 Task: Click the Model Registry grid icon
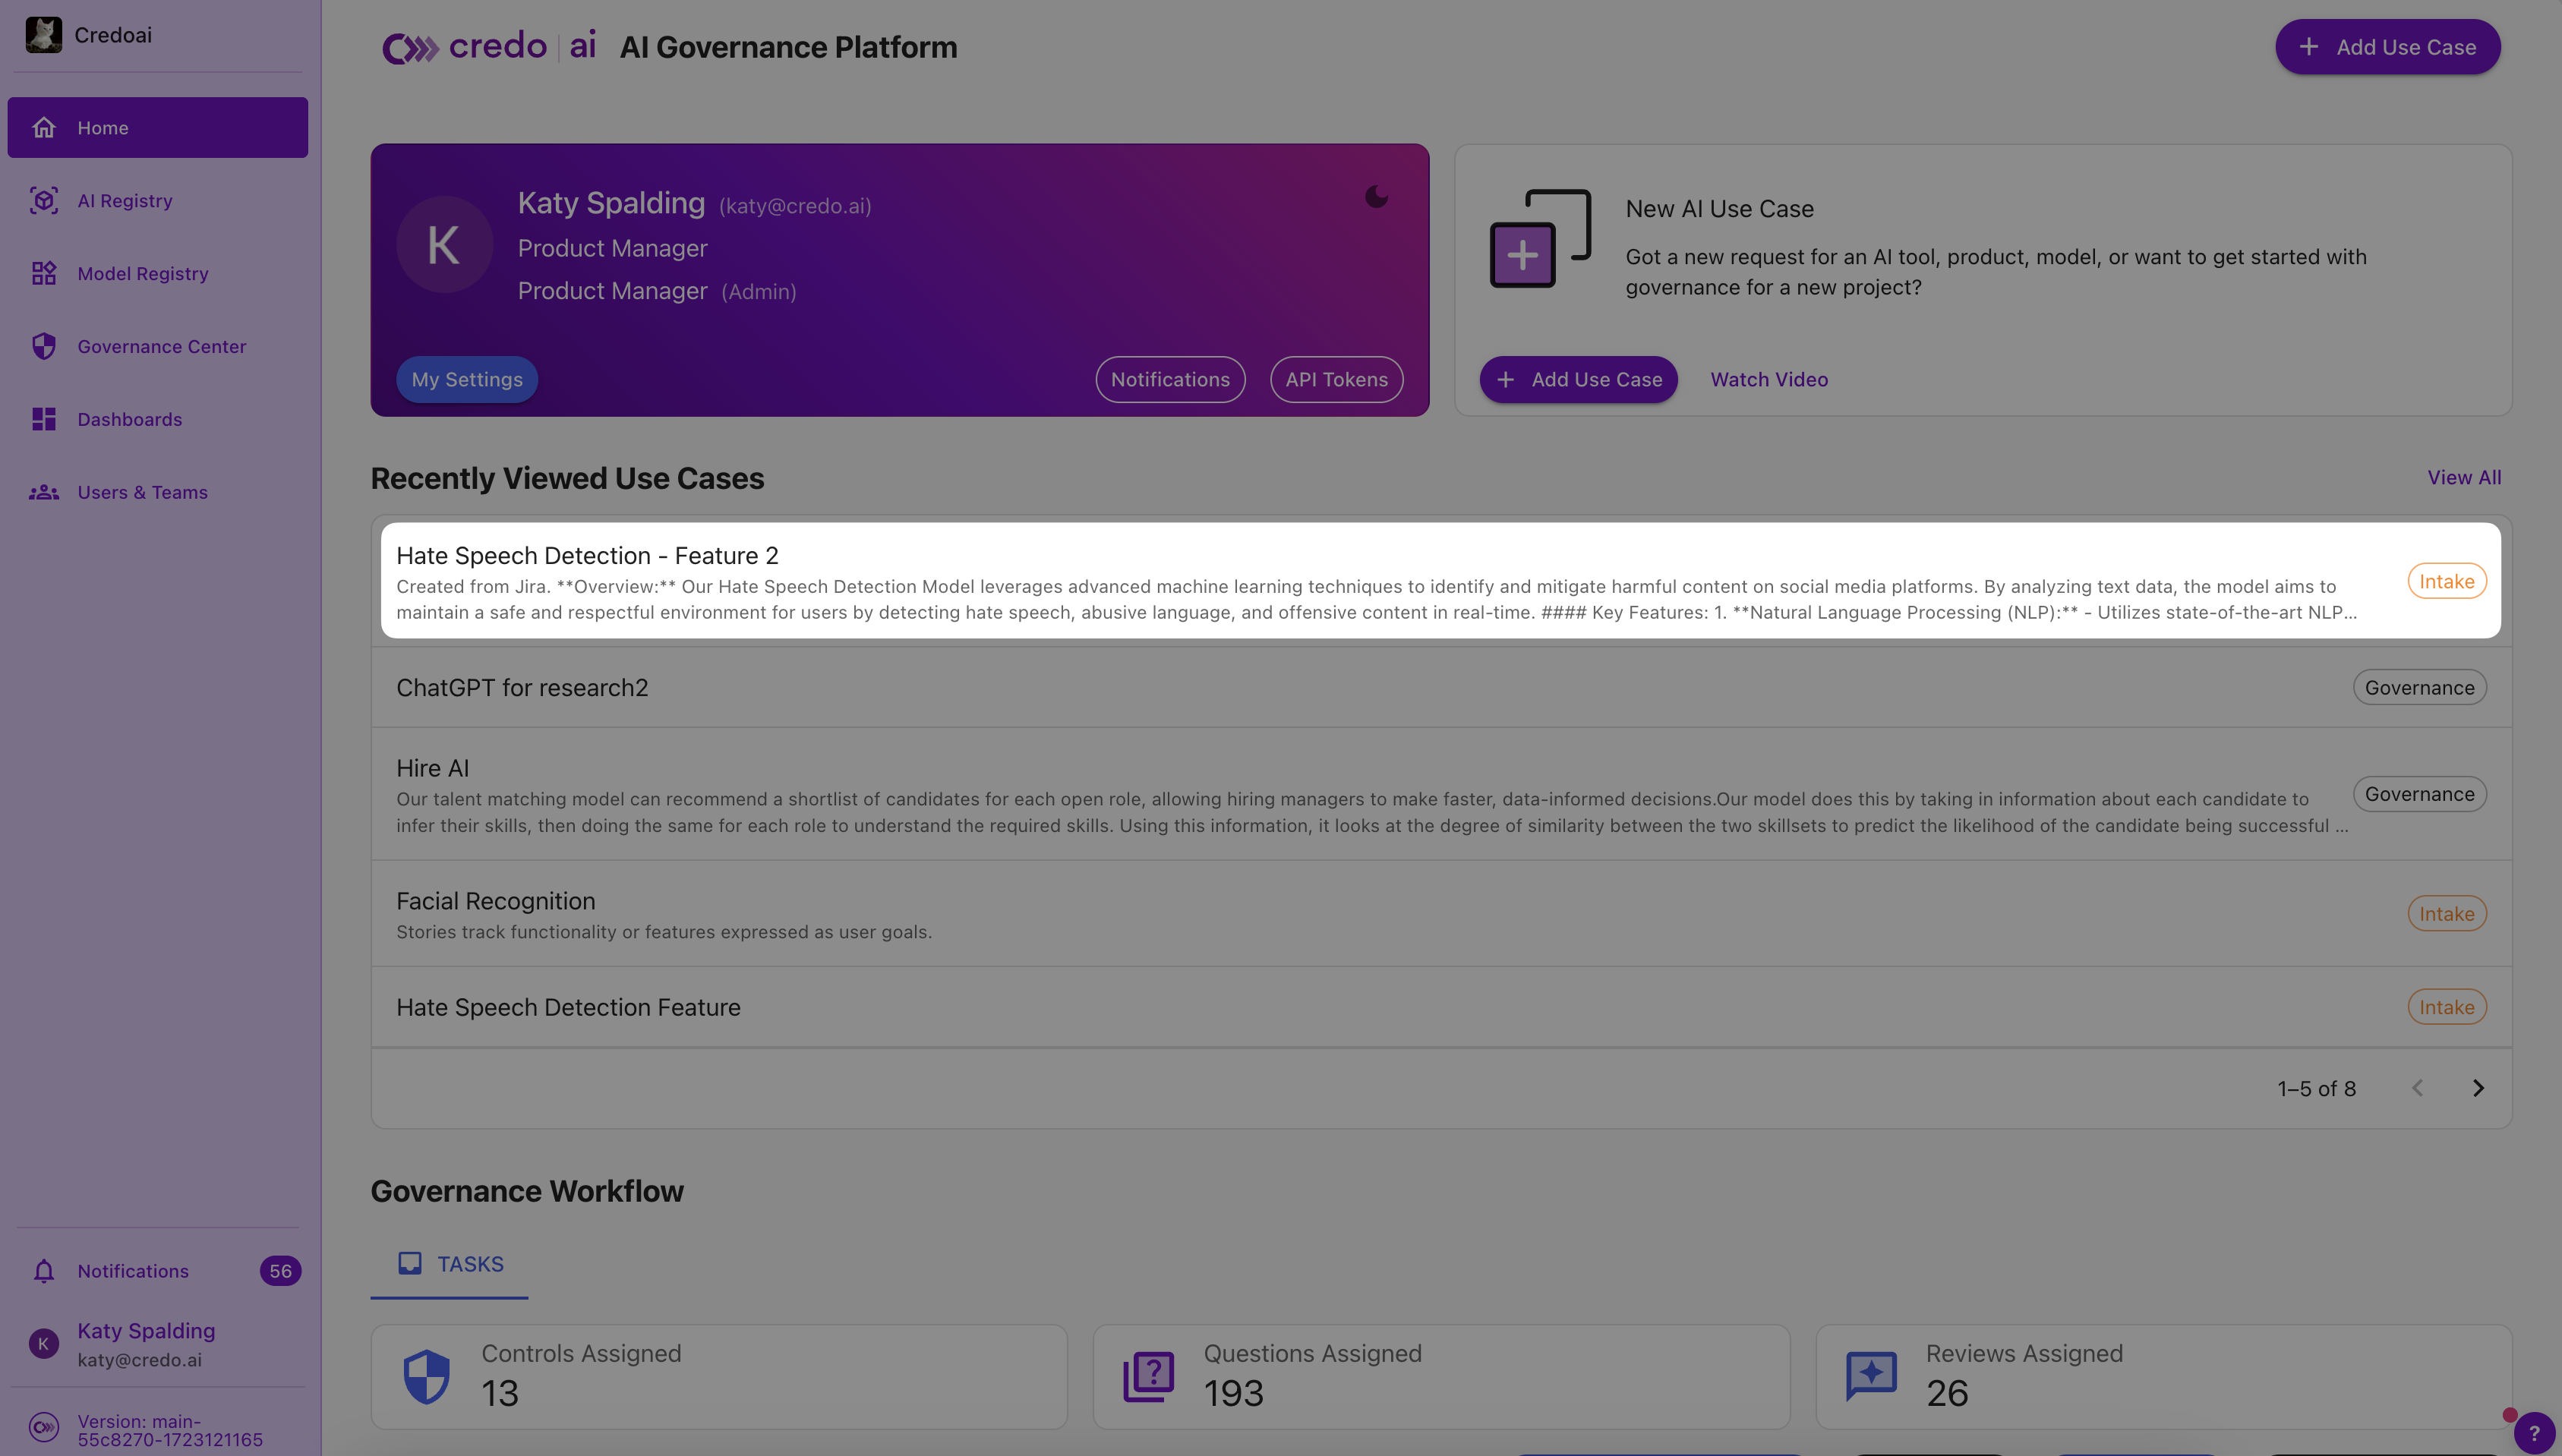43,273
